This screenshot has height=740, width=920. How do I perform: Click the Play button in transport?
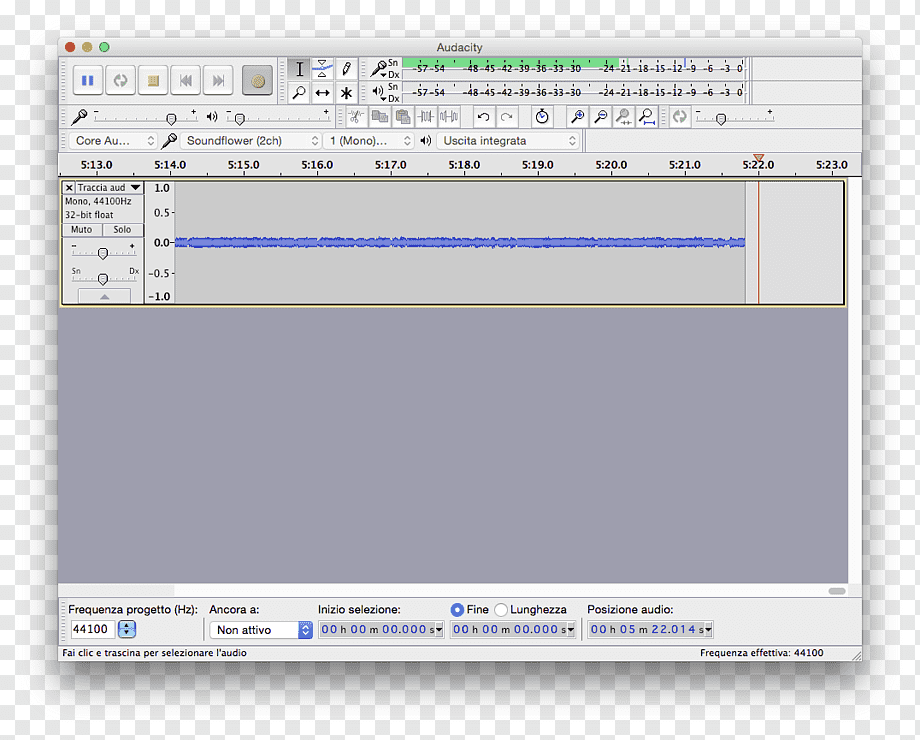pos(120,80)
